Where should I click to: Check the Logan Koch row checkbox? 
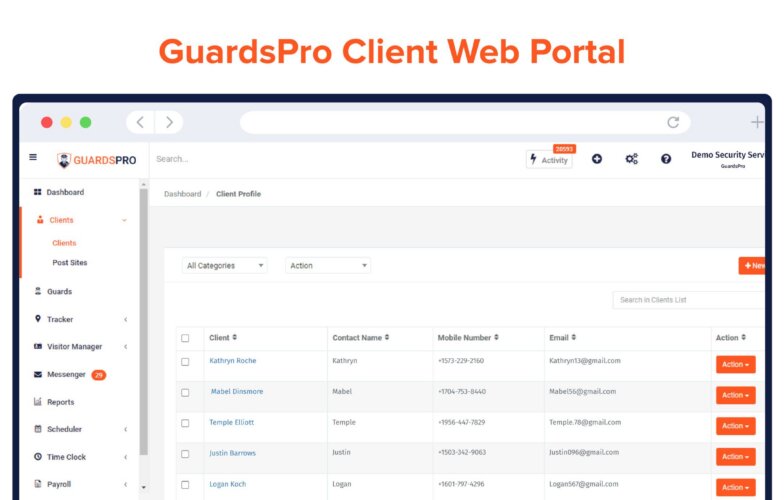(185, 484)
